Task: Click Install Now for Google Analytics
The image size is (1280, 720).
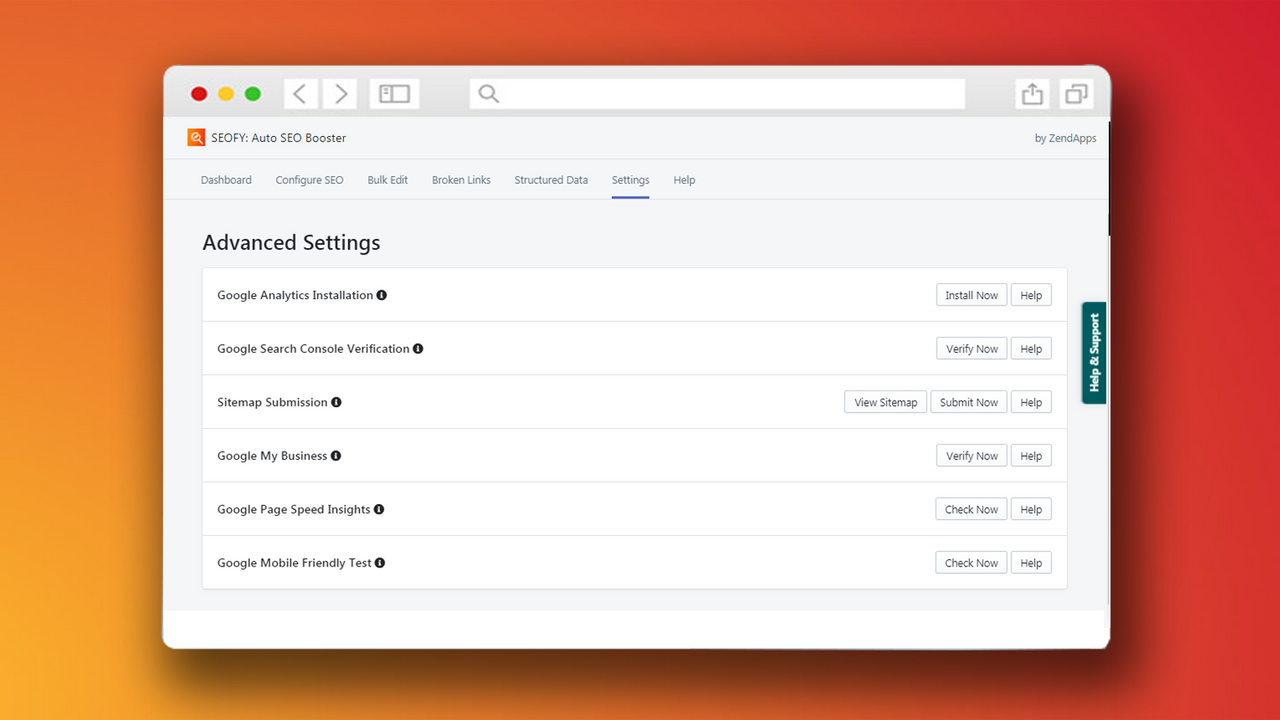Action: (971, 295)
